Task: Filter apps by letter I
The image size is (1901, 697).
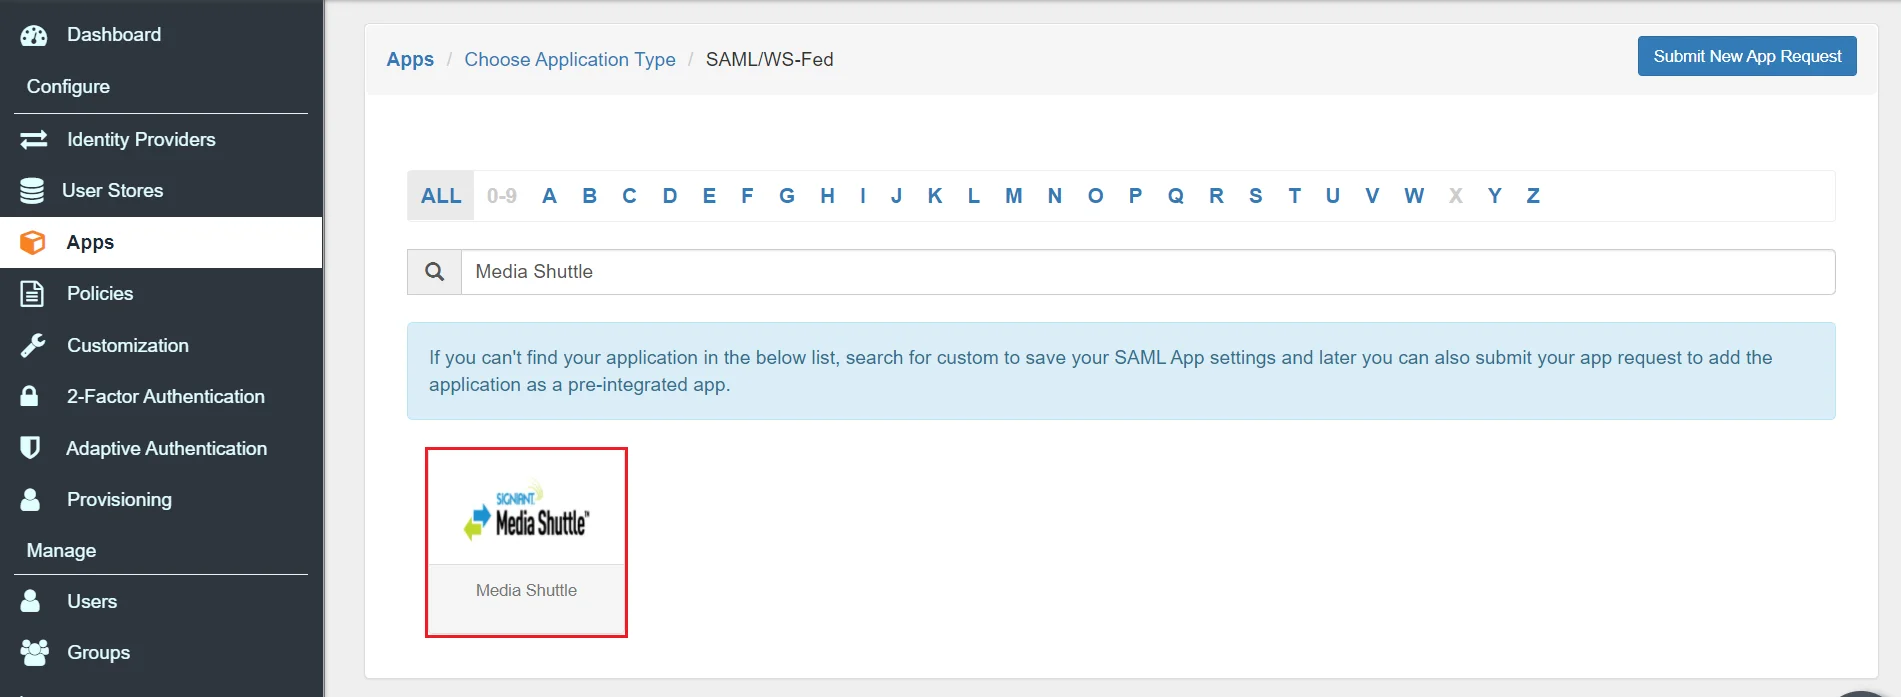Action: pos(862,196)
